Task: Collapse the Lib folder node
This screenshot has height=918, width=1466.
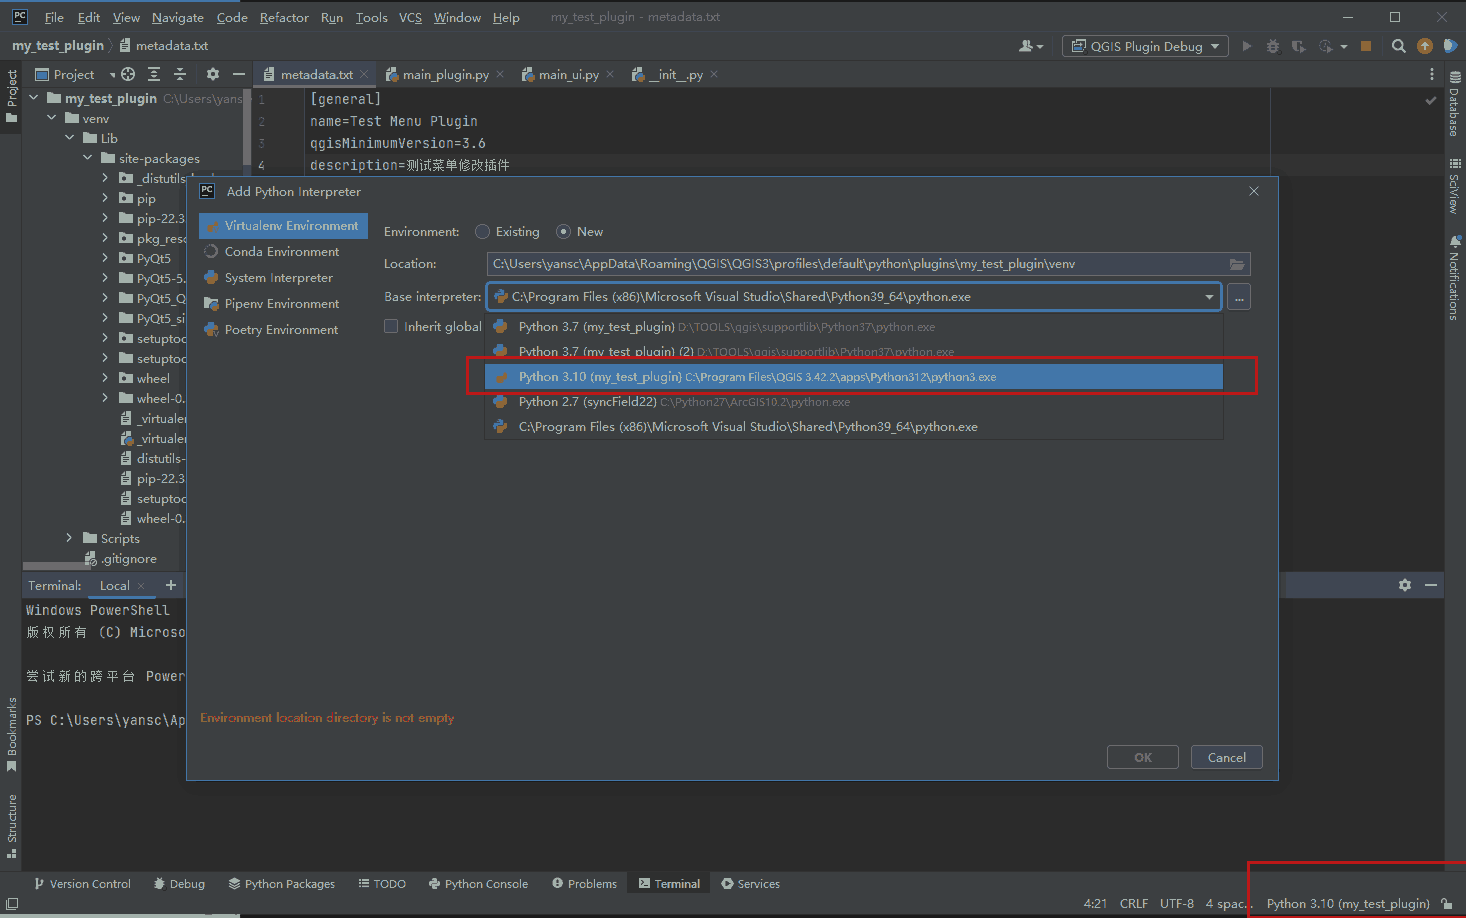Action: tap(70, 138)
